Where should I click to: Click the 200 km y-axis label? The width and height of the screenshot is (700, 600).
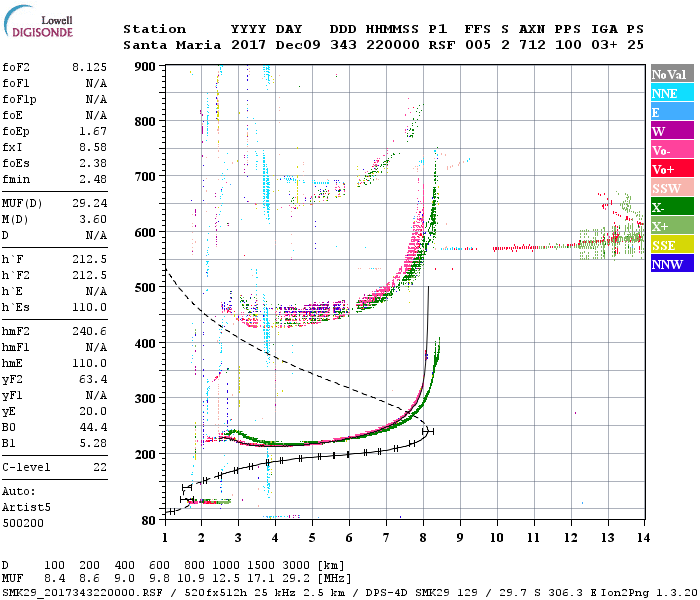[x=145, y=454]
